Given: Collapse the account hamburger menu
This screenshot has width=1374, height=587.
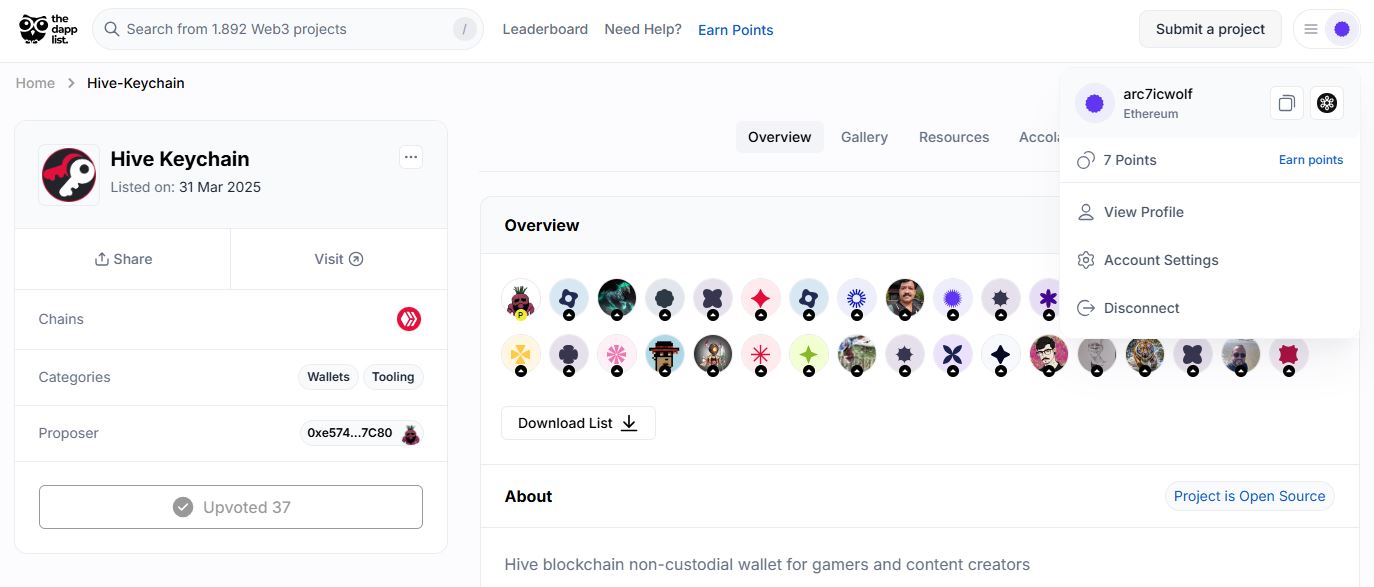Looking at the screenshot, I should coord(1311,29).
